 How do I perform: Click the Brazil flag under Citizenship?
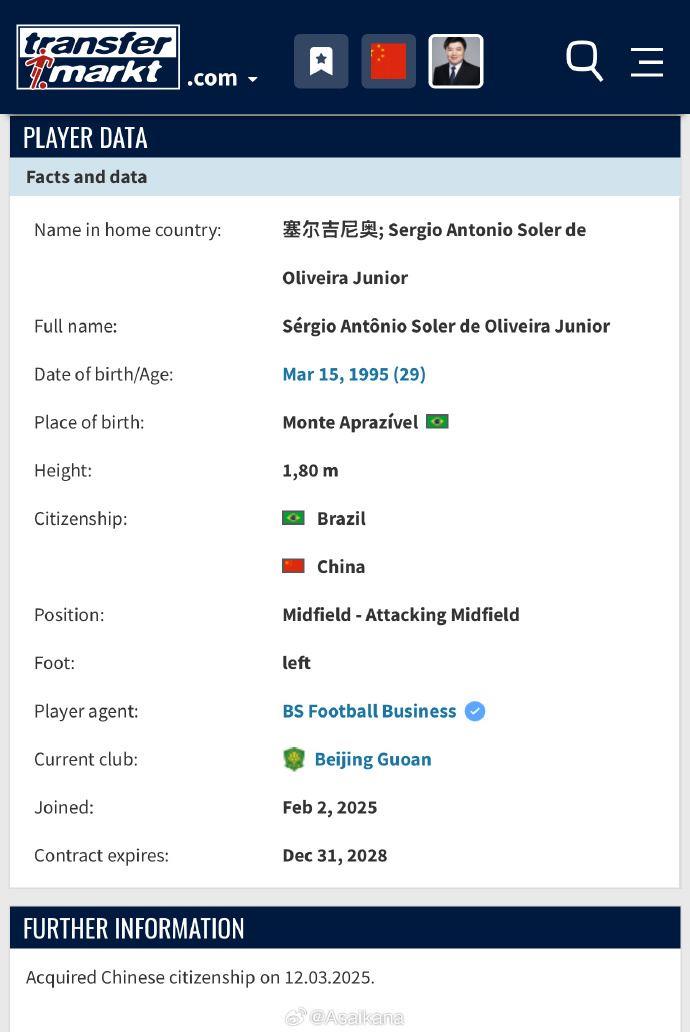(293, 518)
